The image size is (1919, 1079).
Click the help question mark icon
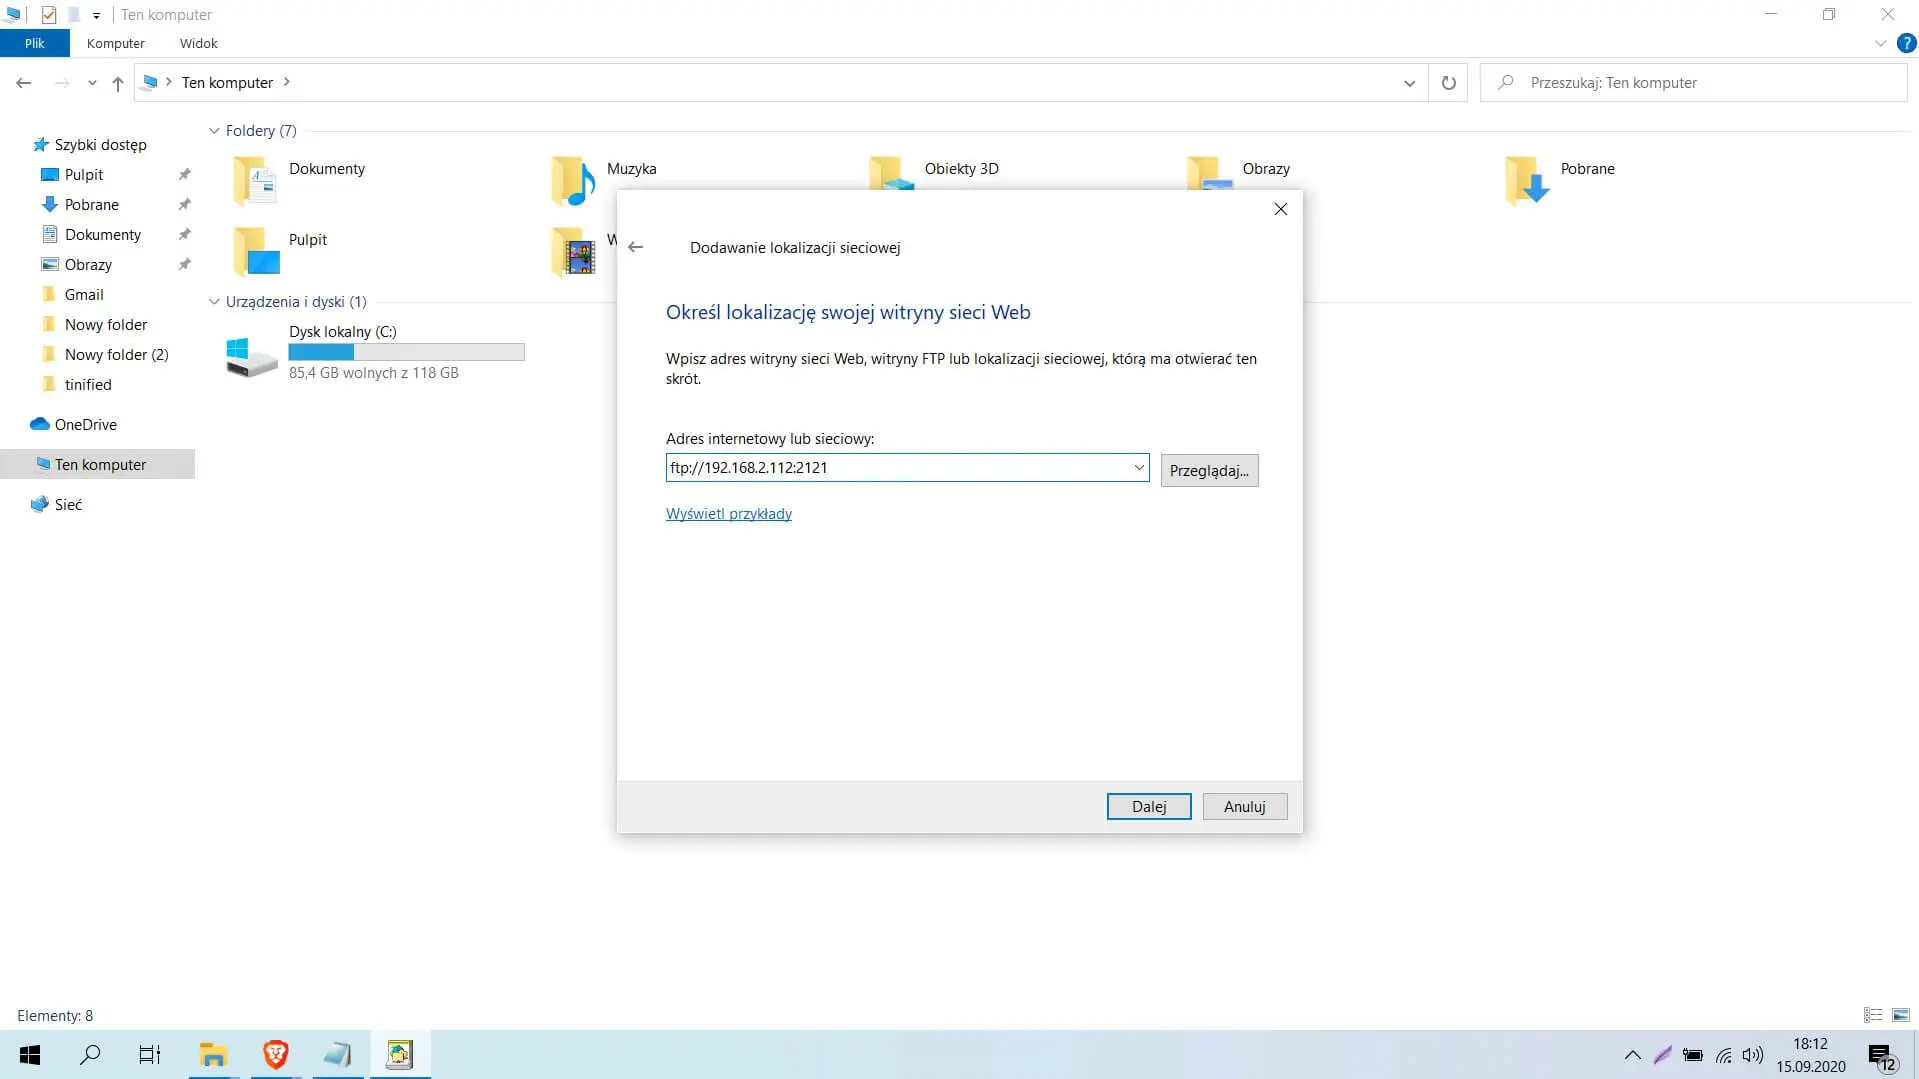tap(1906, 43)
